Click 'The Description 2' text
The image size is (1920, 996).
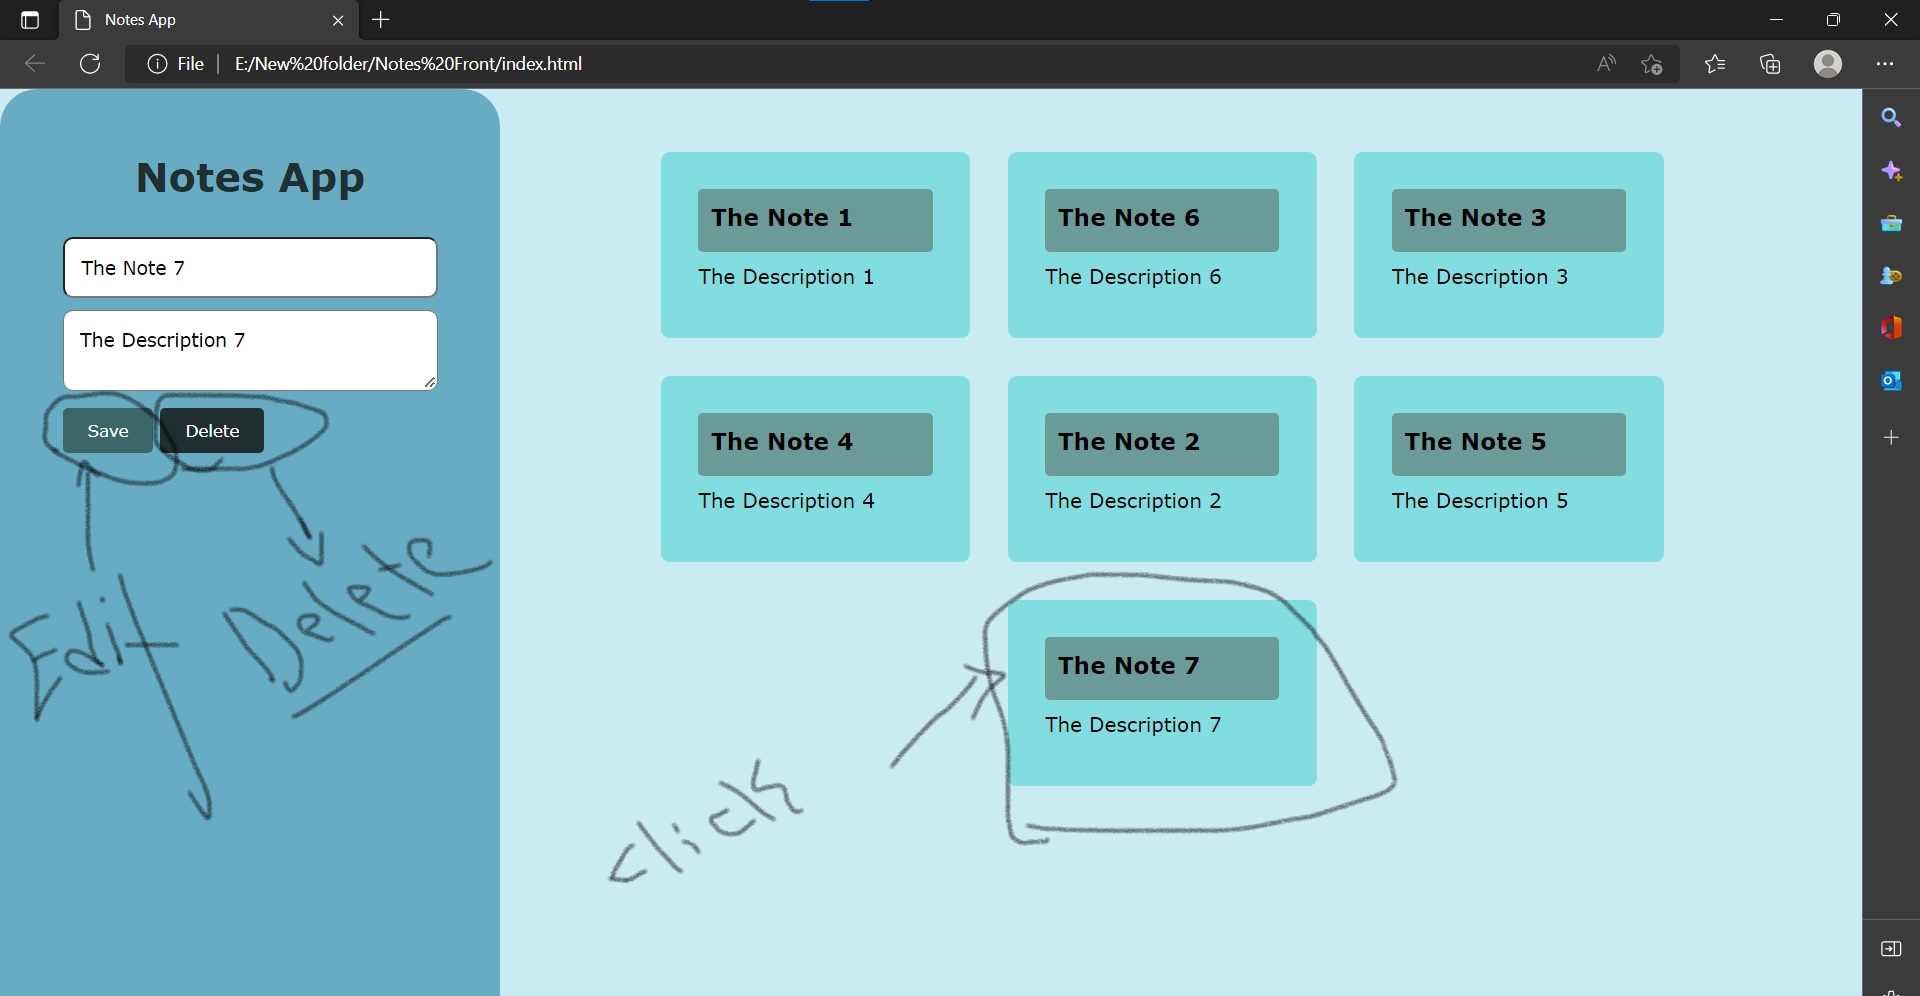tap(1133, 501)
